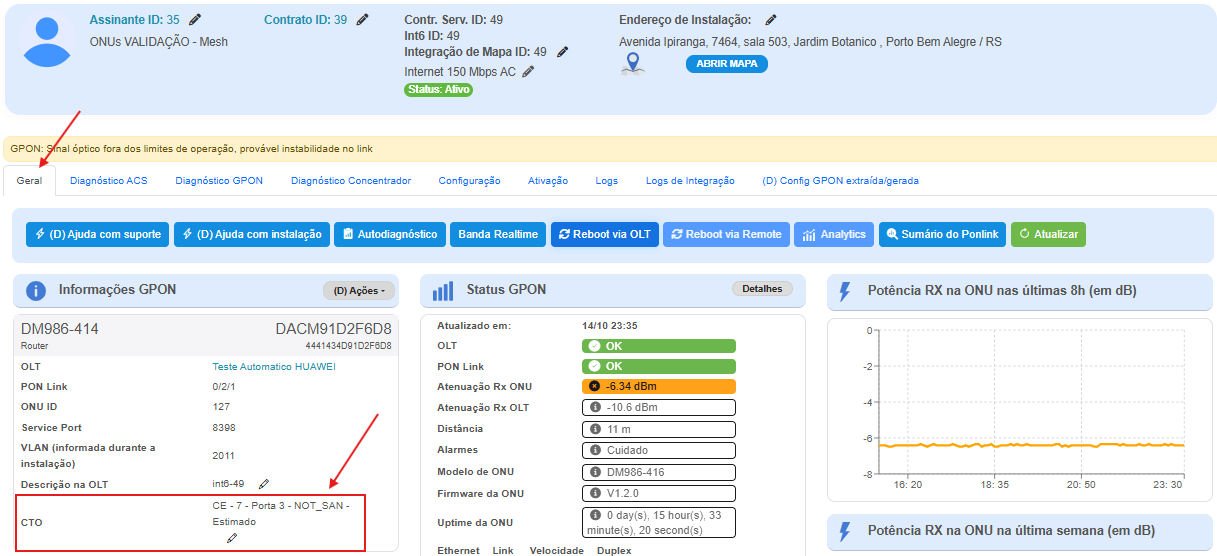
Task: Edit the Internet 150 Mbps AC plan
Action: [x=528, y=71]
